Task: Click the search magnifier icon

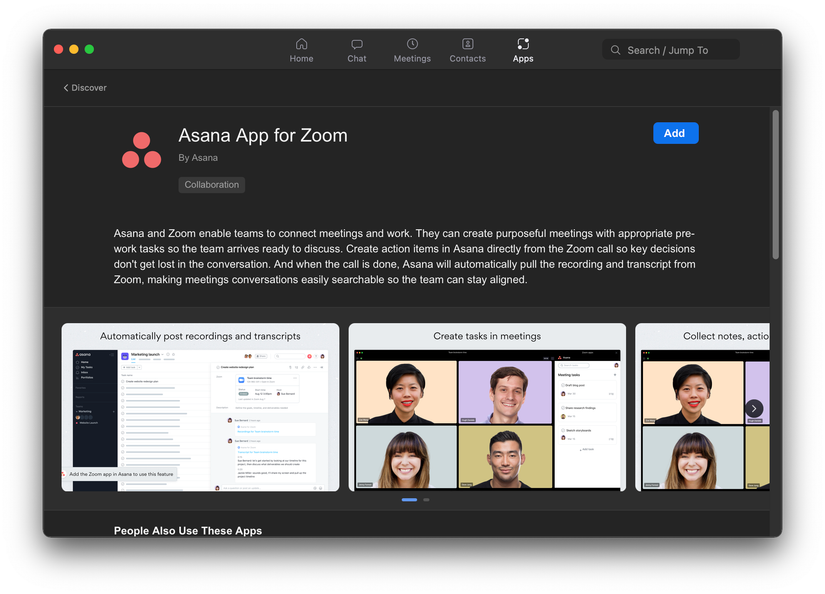Action: 615,50
